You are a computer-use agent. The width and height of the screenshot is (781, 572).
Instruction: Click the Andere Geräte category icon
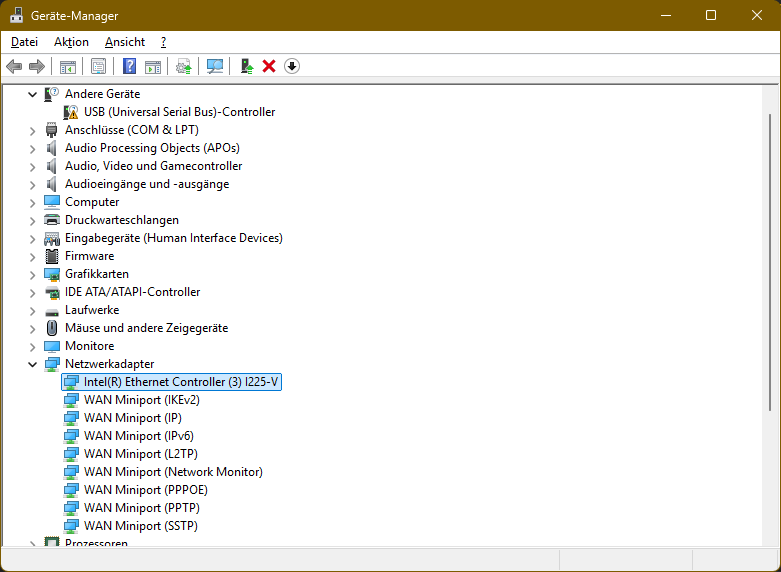click(x=51, y=94)
